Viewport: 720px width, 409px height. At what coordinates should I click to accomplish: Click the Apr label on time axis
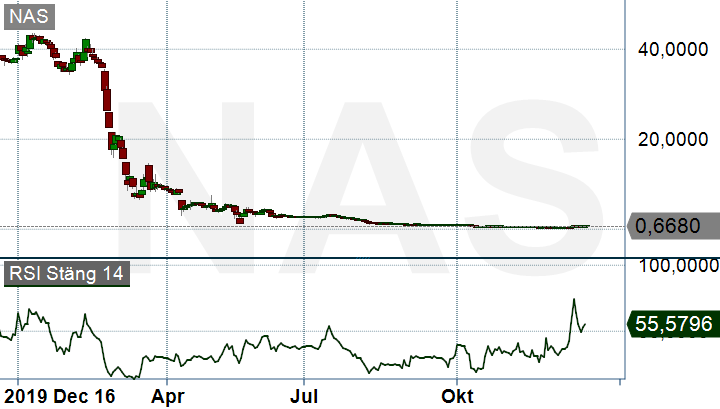pyautogui.click(x=168, y=397)
